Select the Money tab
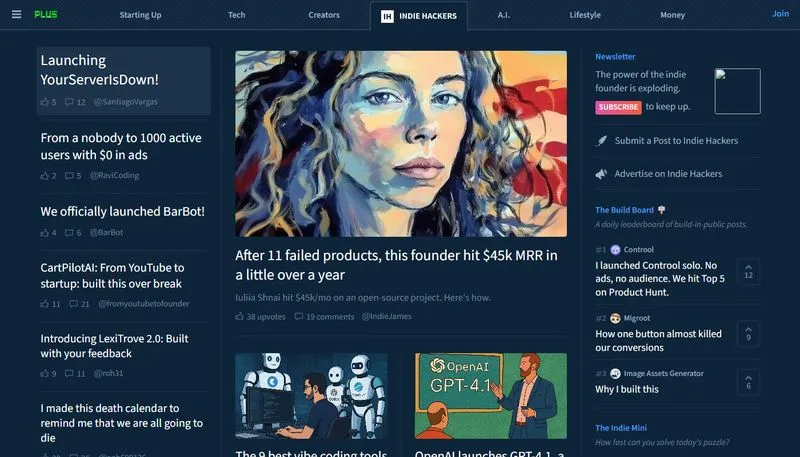 click(672, 15)
